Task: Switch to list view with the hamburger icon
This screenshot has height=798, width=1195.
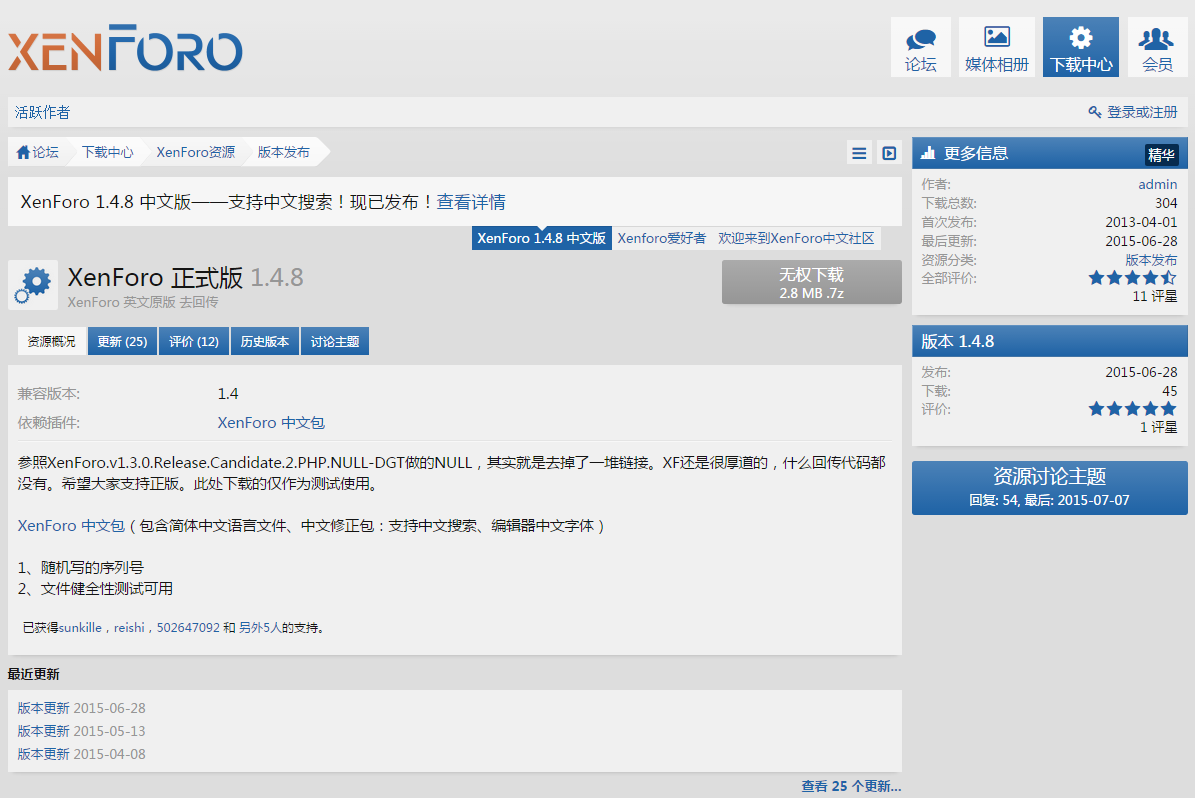Action: [x=859, y=152]
